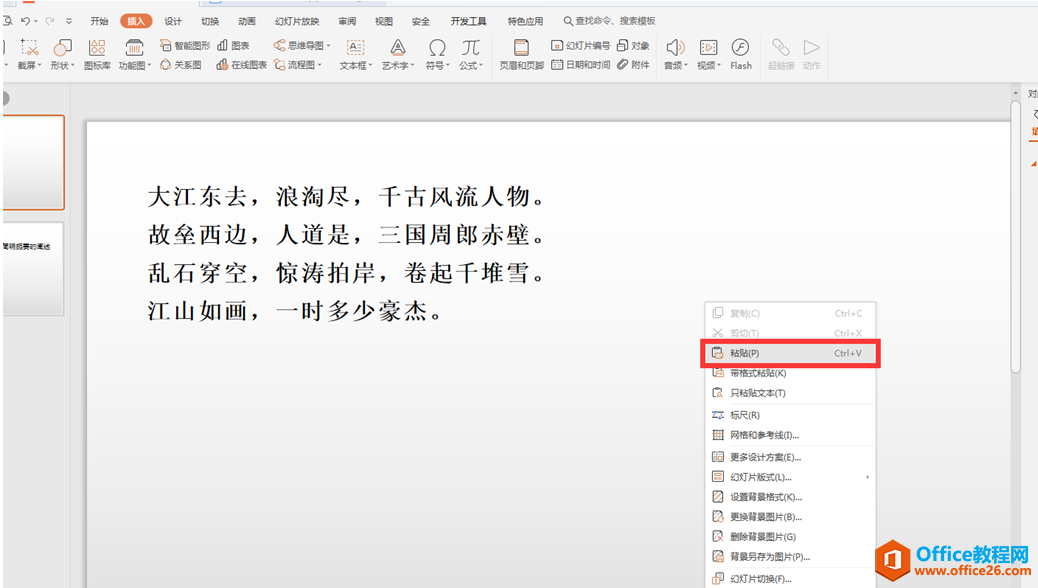Click 设置背景格式 to format the background
Screen dimensions: 1038x588
766,496
